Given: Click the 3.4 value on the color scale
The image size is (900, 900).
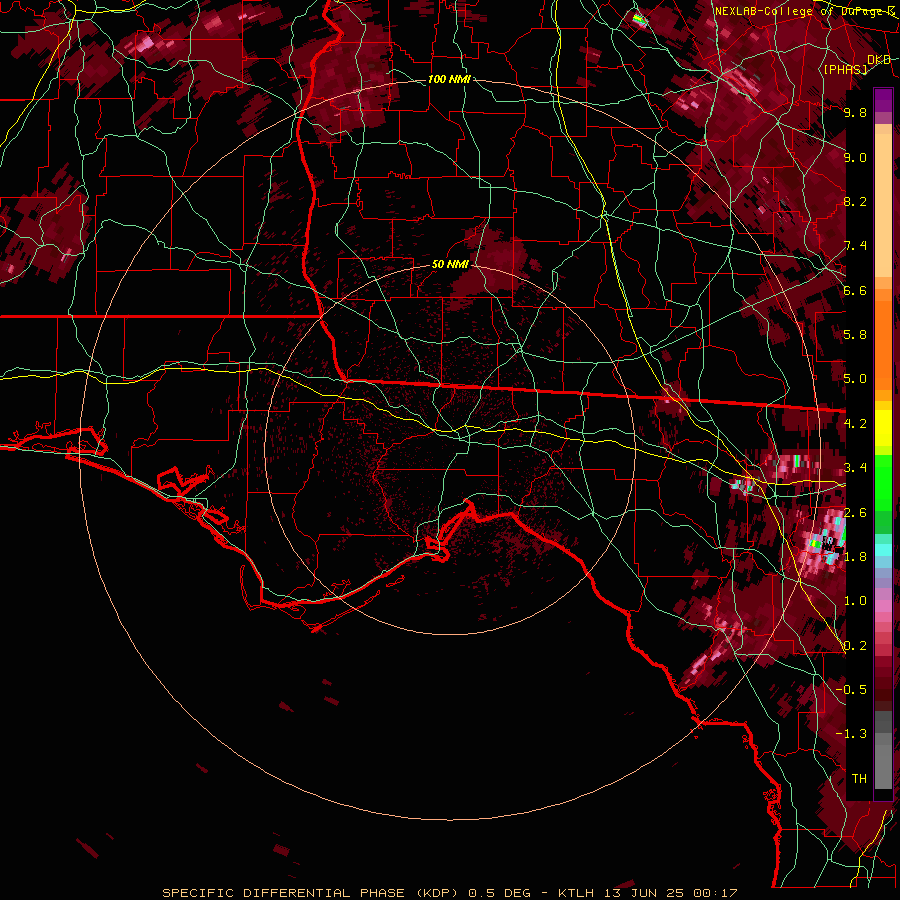Looking at the screenshot, I should coord(855,468).
